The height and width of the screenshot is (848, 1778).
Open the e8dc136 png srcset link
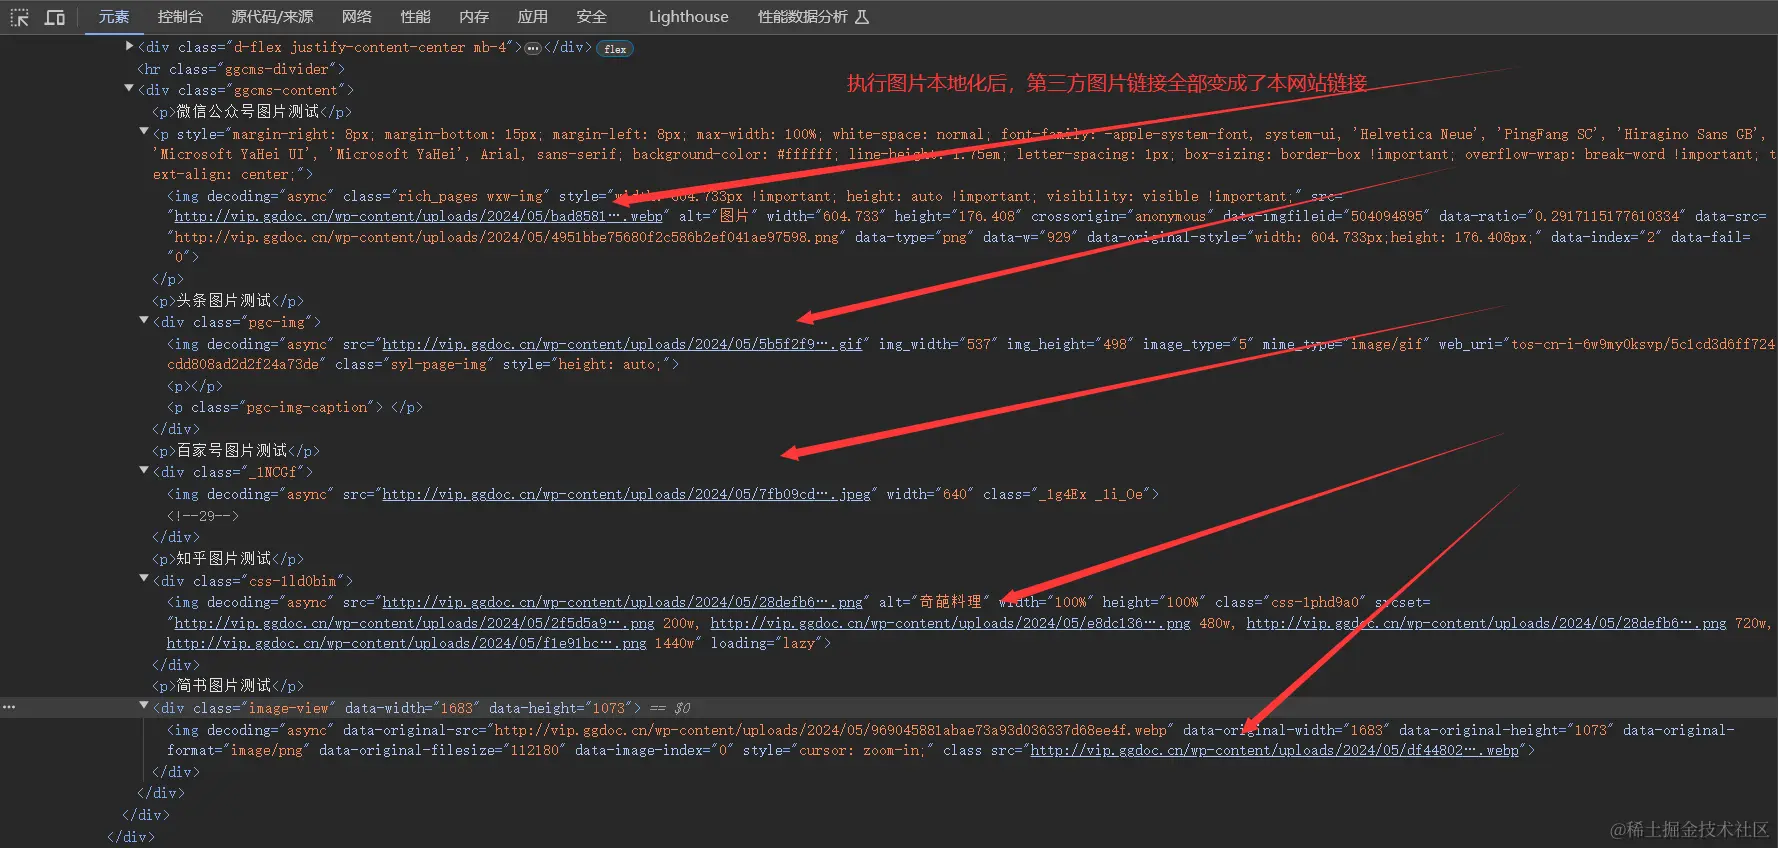pyautogui.click(x=950, y=624)
